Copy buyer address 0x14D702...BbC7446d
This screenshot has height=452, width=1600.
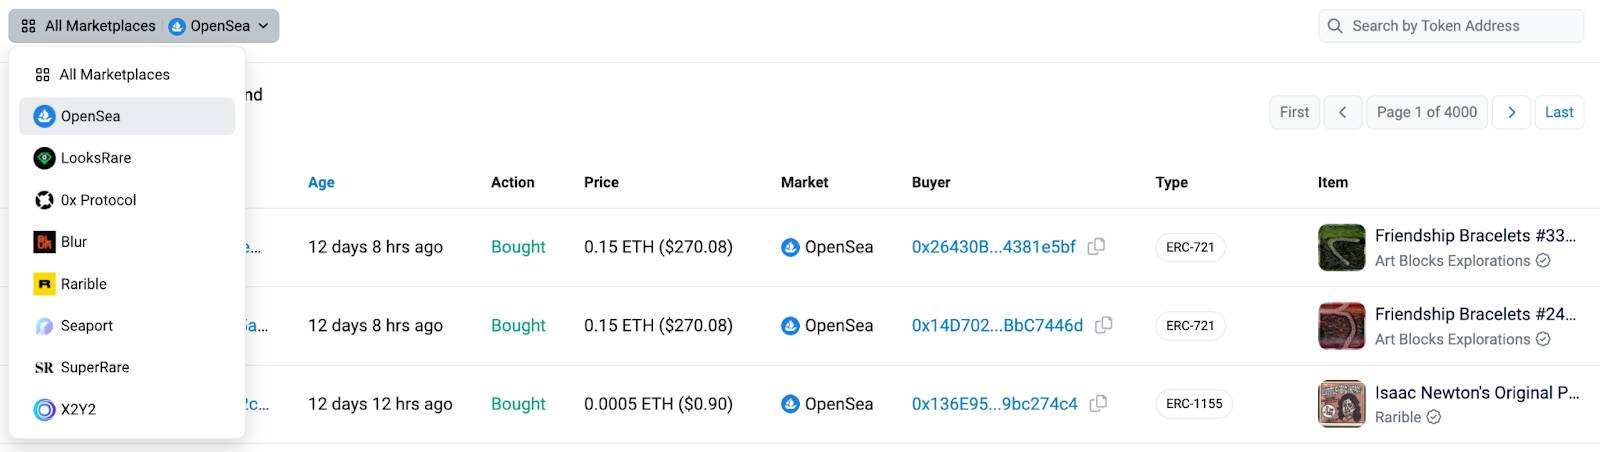(x=1104, y=325)
